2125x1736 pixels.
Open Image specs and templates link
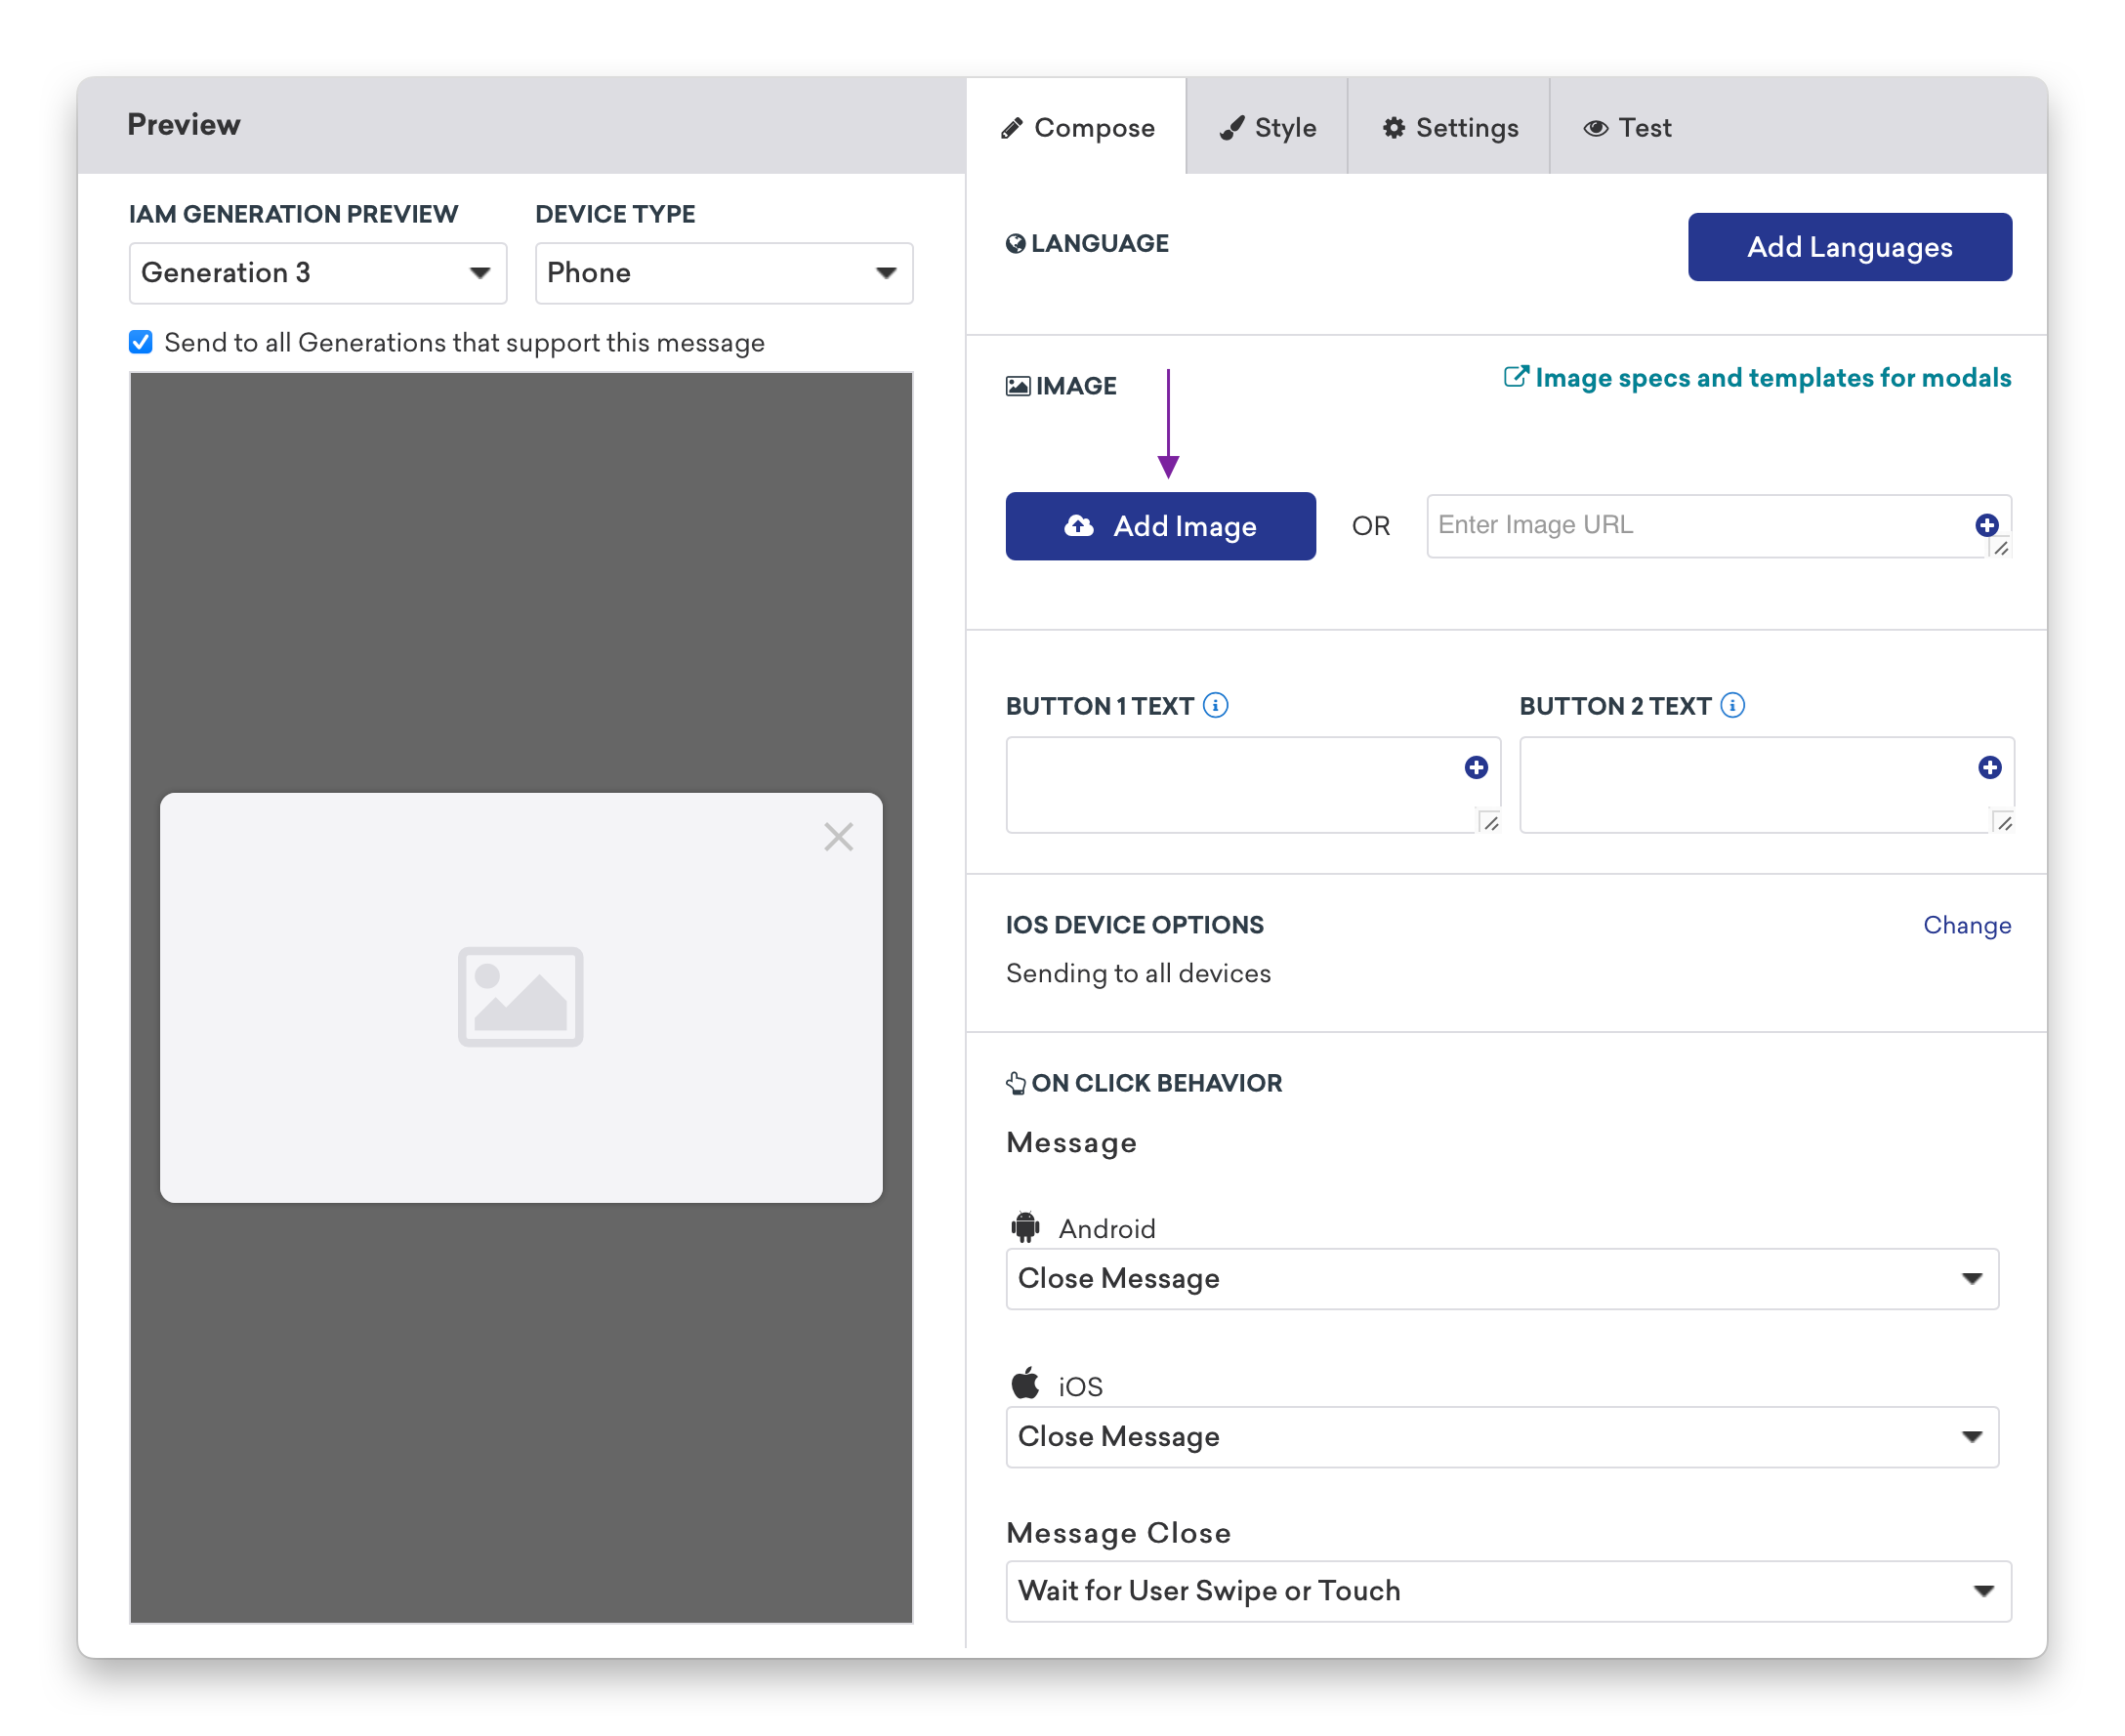pyautogui.click(x=1757, y=378)
